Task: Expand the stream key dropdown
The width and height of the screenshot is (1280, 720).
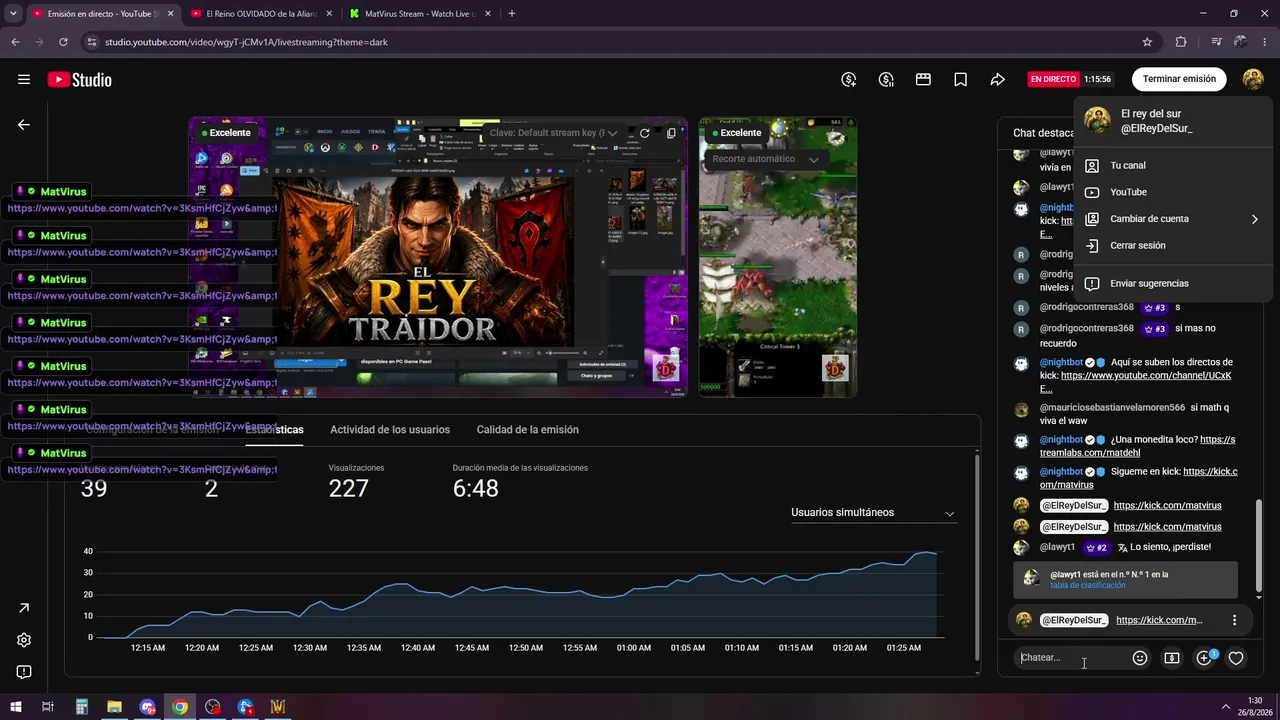Action: click(x=612, y=133)
